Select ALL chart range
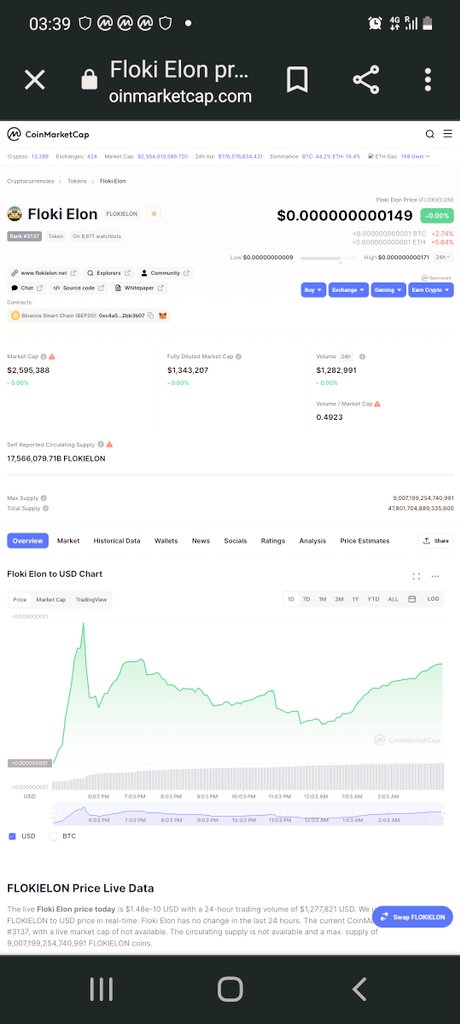 pos(393,599)
